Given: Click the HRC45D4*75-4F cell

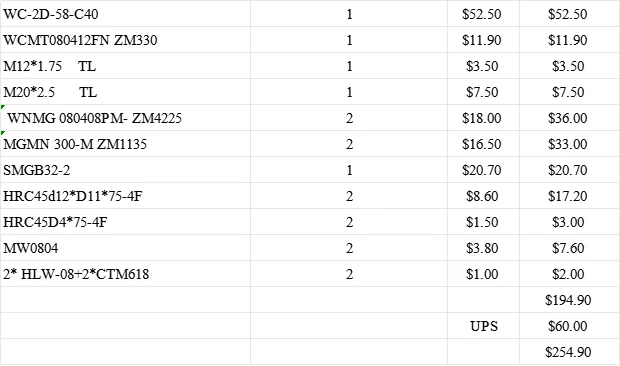Looking at the screenshot, I should click(x=125, y=222).
